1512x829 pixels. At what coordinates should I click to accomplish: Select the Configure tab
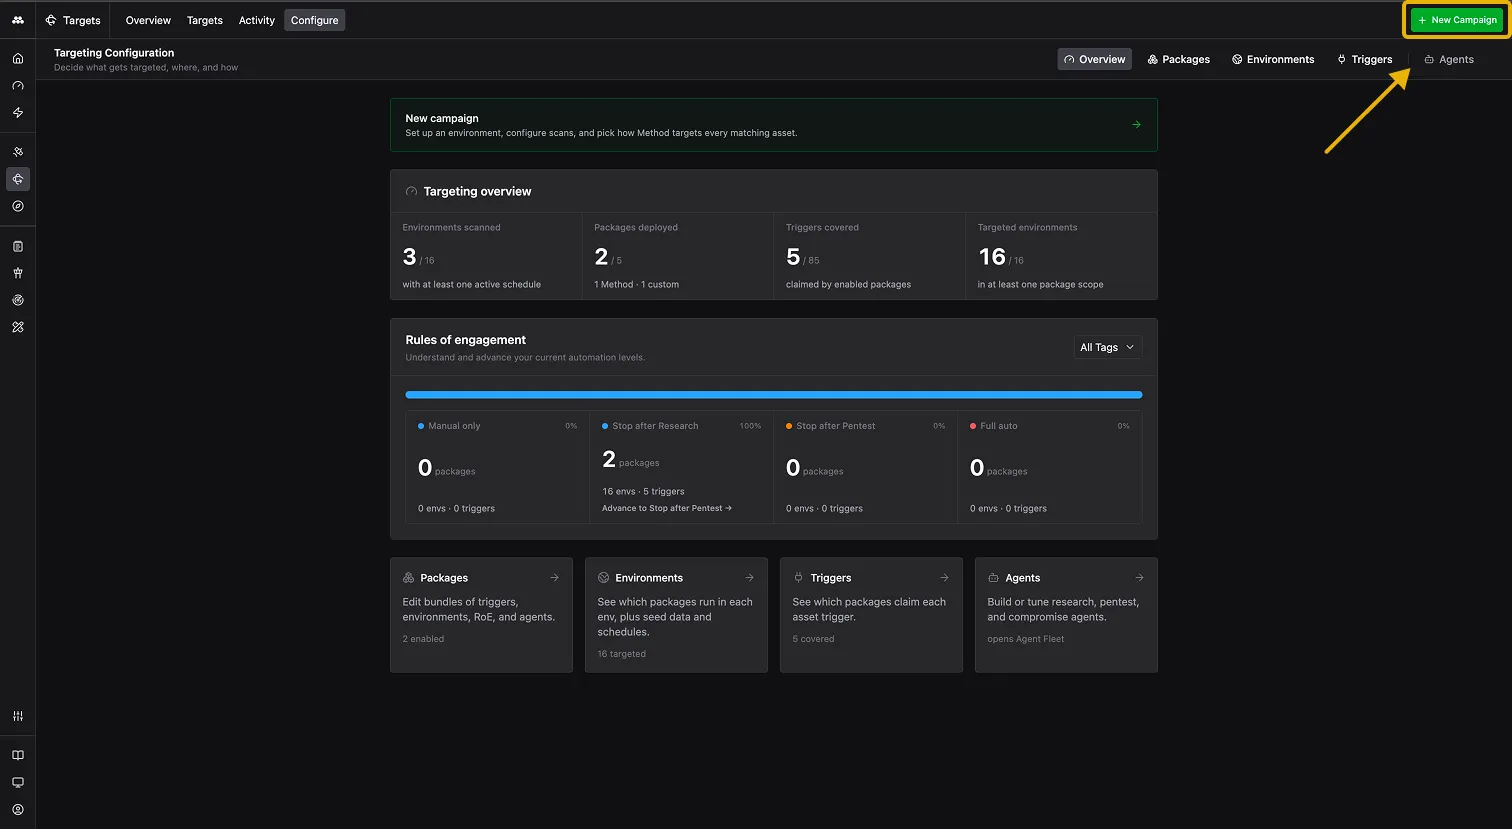pyautogui.click(x=315, y=20)
